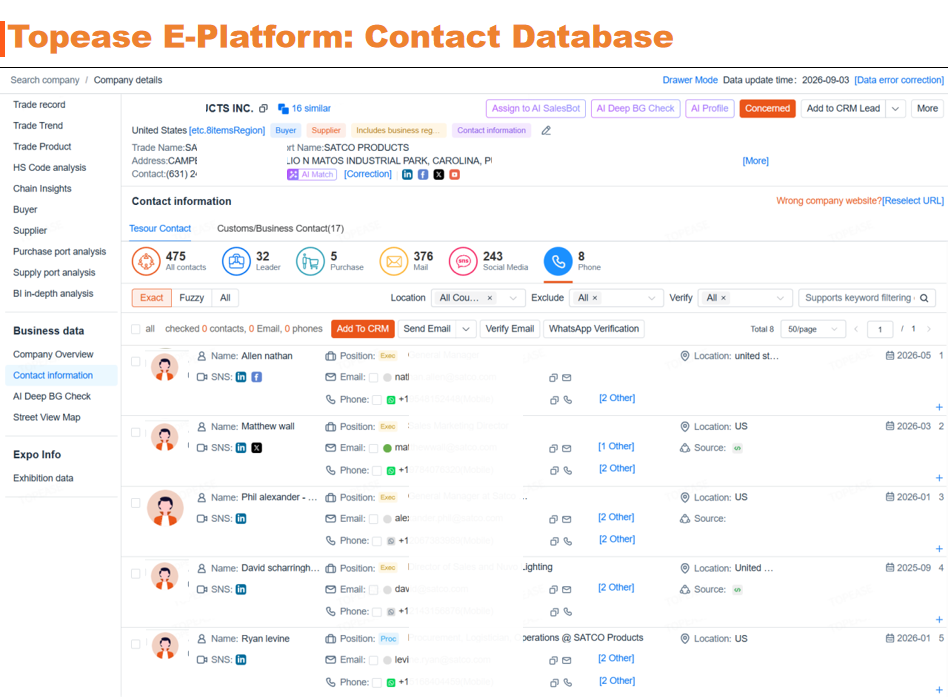The height and width of the screenshot is (697, 948).
Task: Copy Allen nathan's email address icon
Action: 553,378
